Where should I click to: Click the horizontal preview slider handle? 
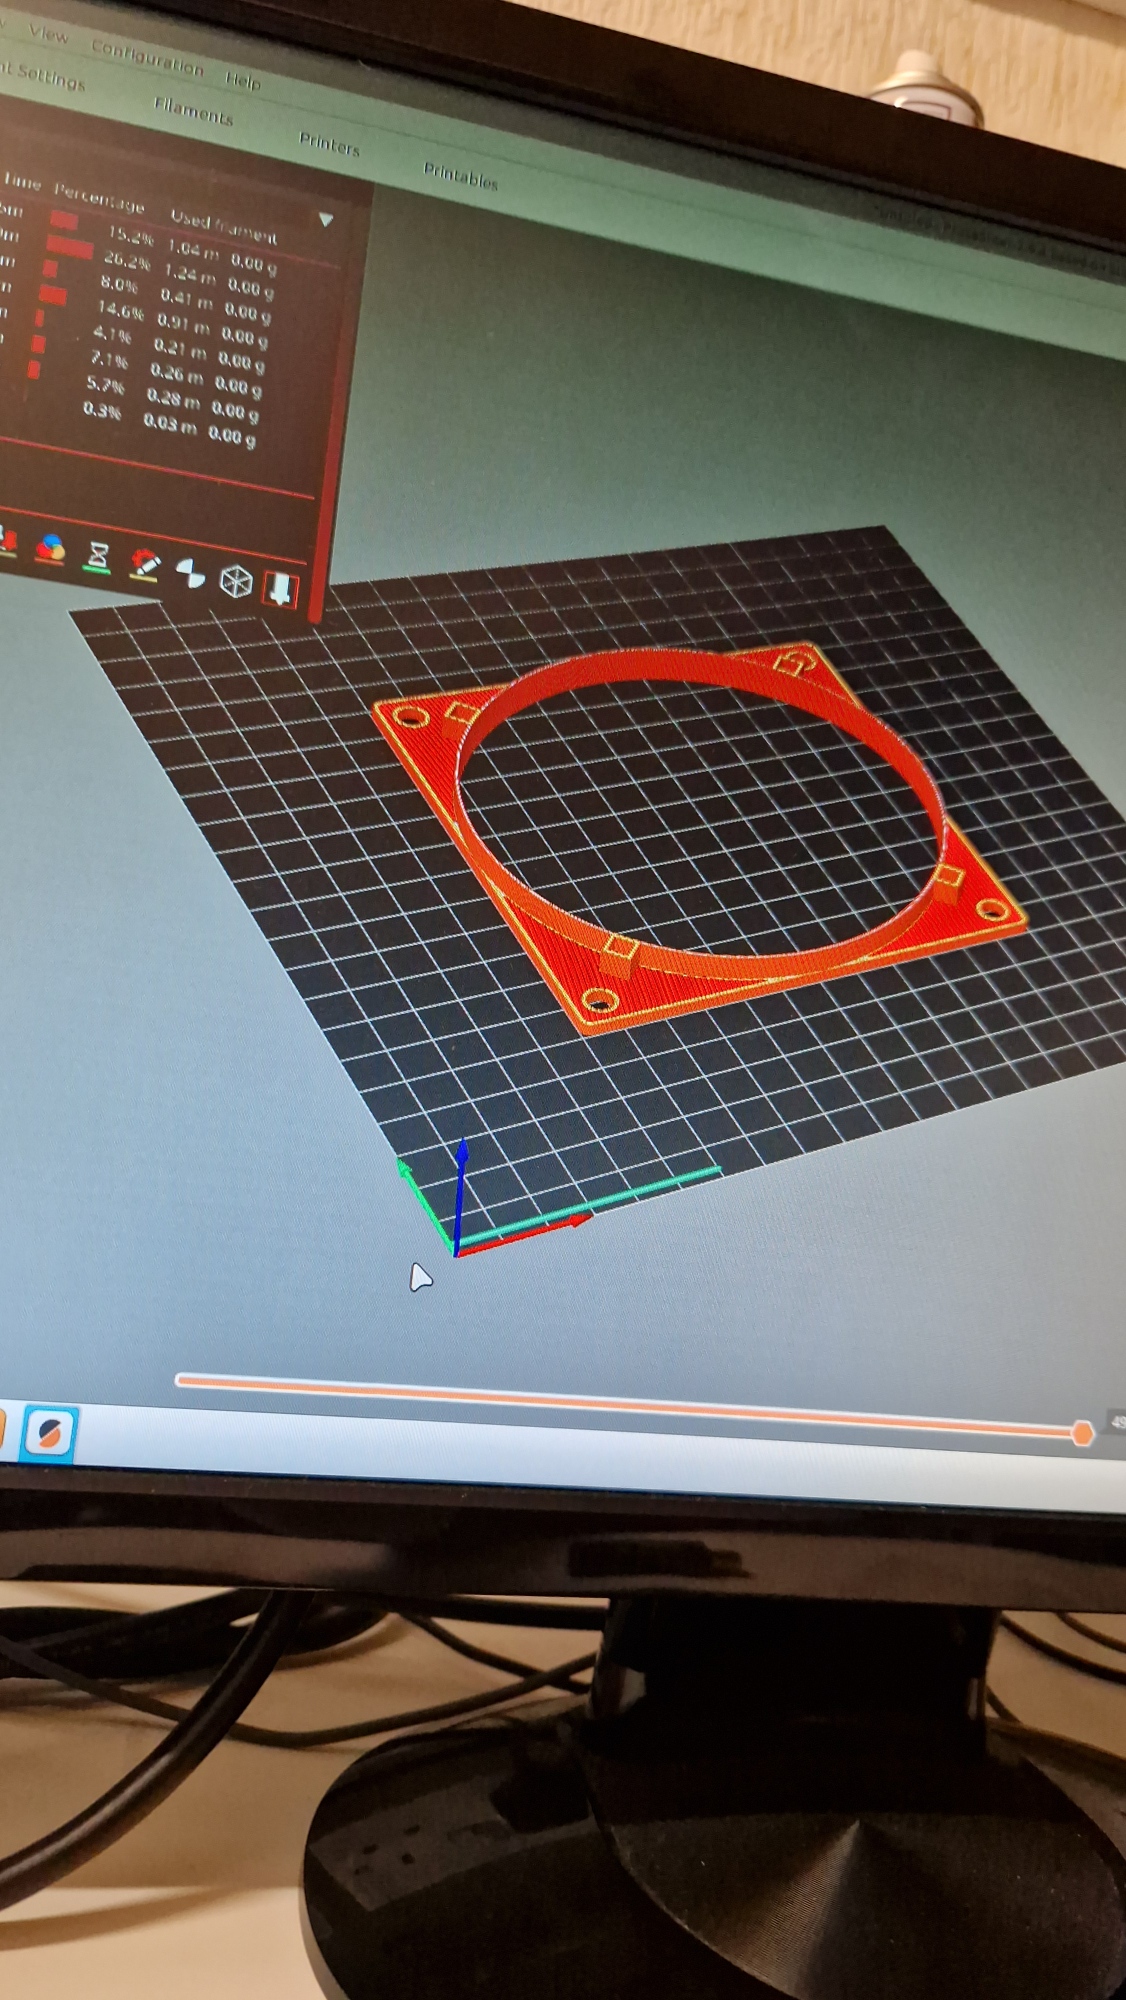(1082, 1433)
